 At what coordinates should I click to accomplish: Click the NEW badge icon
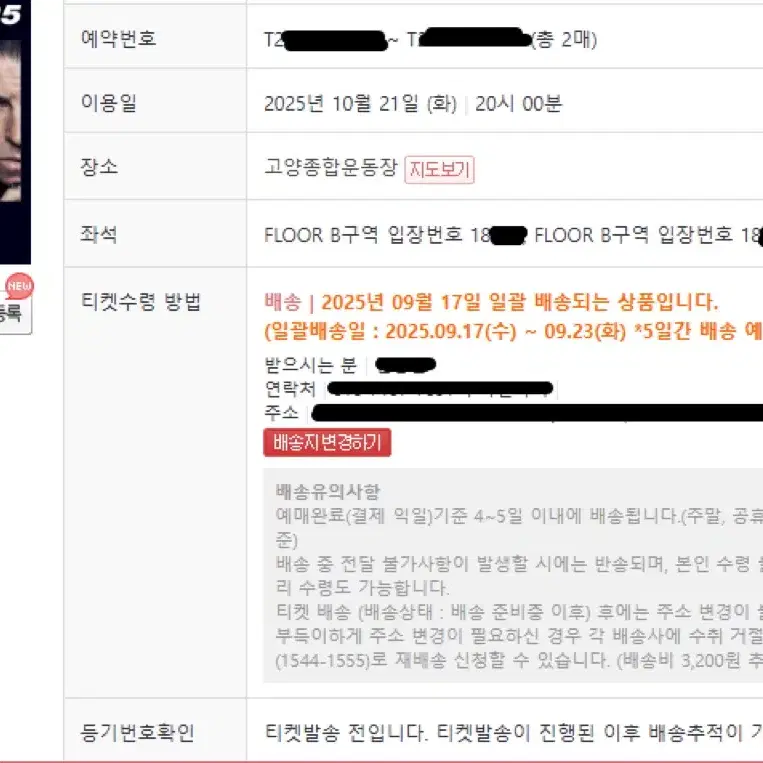pos(19,286)
